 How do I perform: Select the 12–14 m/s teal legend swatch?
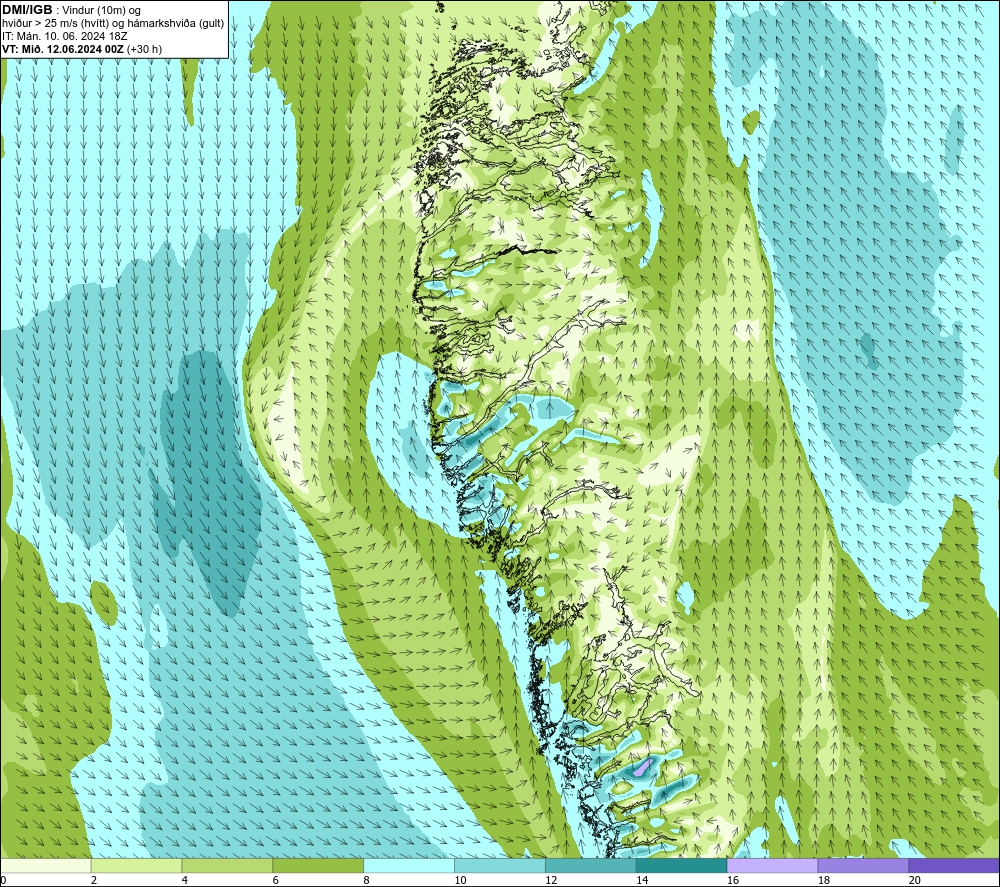pyautogui.click(x=591, y=865)
